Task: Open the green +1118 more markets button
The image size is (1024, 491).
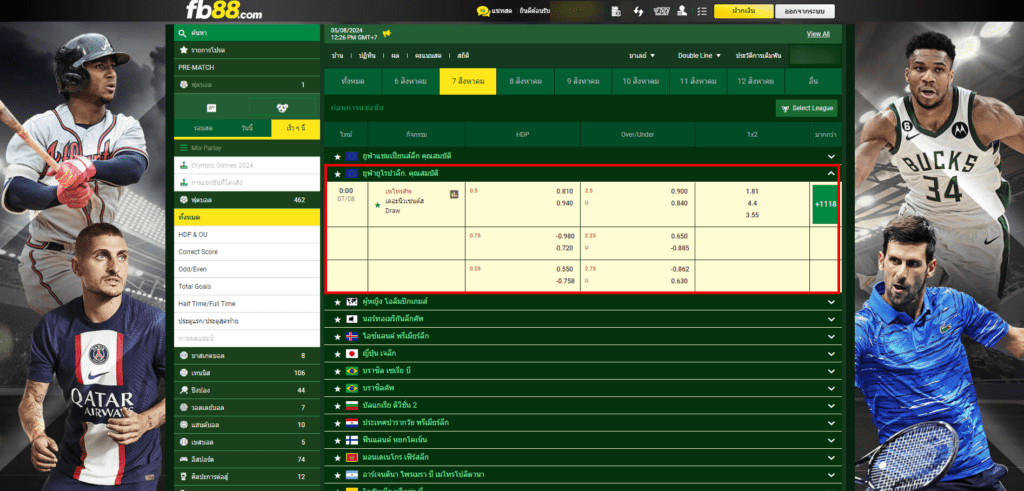Action: (825, 204)
